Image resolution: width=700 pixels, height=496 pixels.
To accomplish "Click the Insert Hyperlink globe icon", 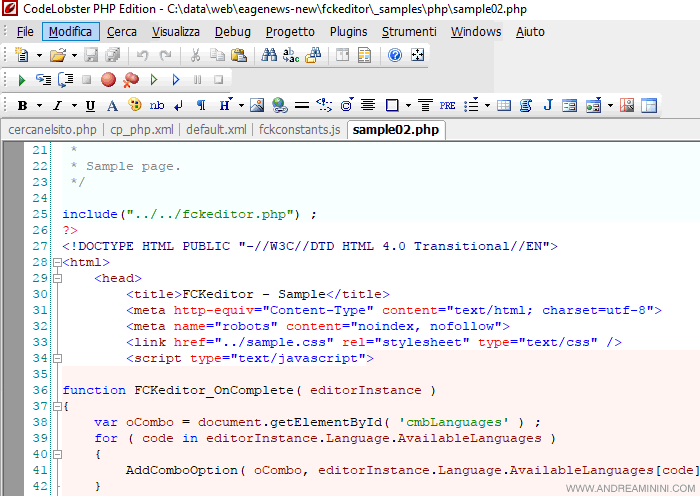I will click(x=279, y=106).
